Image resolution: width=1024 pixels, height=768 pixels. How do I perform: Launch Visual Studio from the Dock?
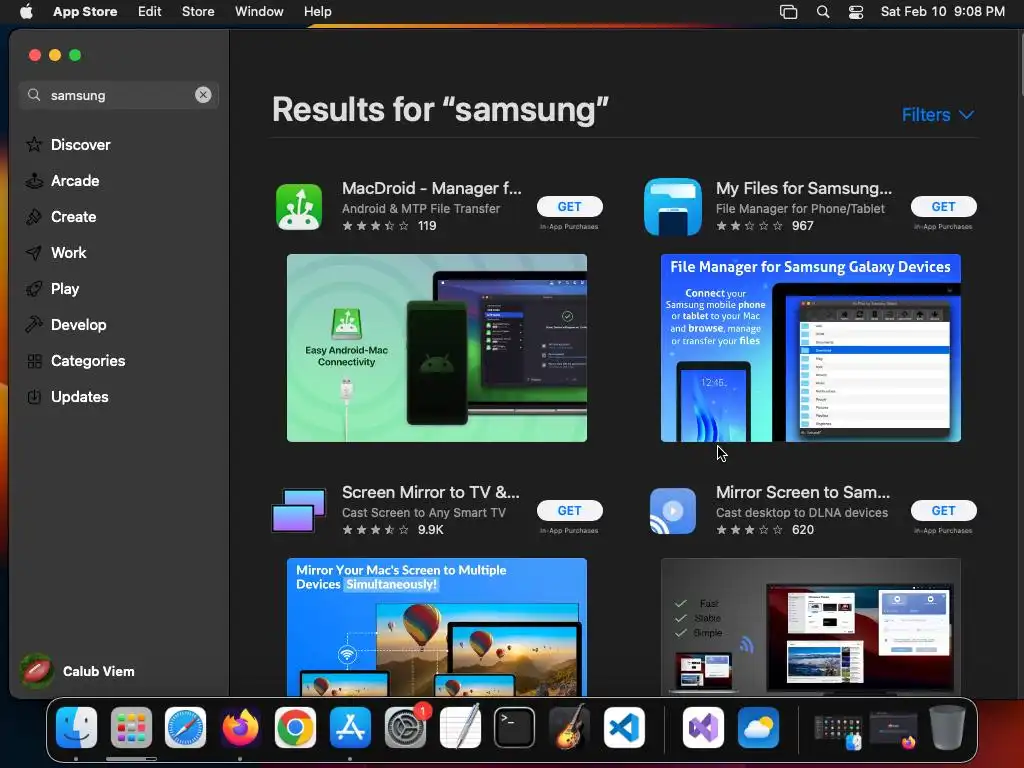(703, 728)
